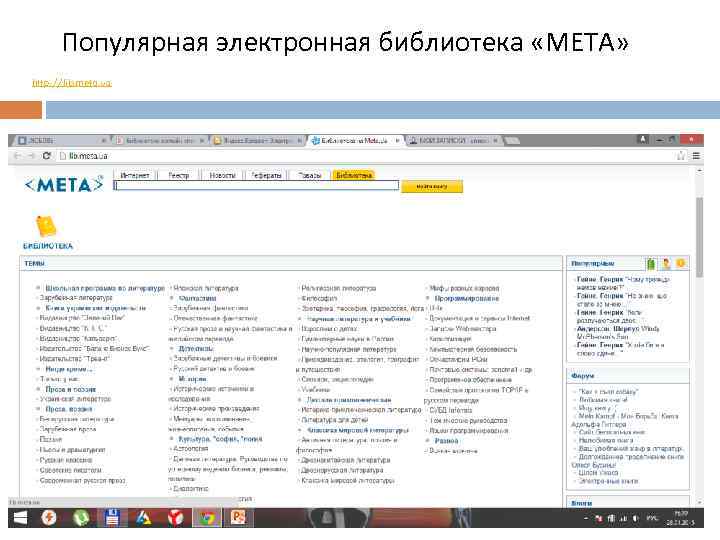Show hidden tray icons arrow
This screenshot has height=540, width=720.
(x=586, y=518)
